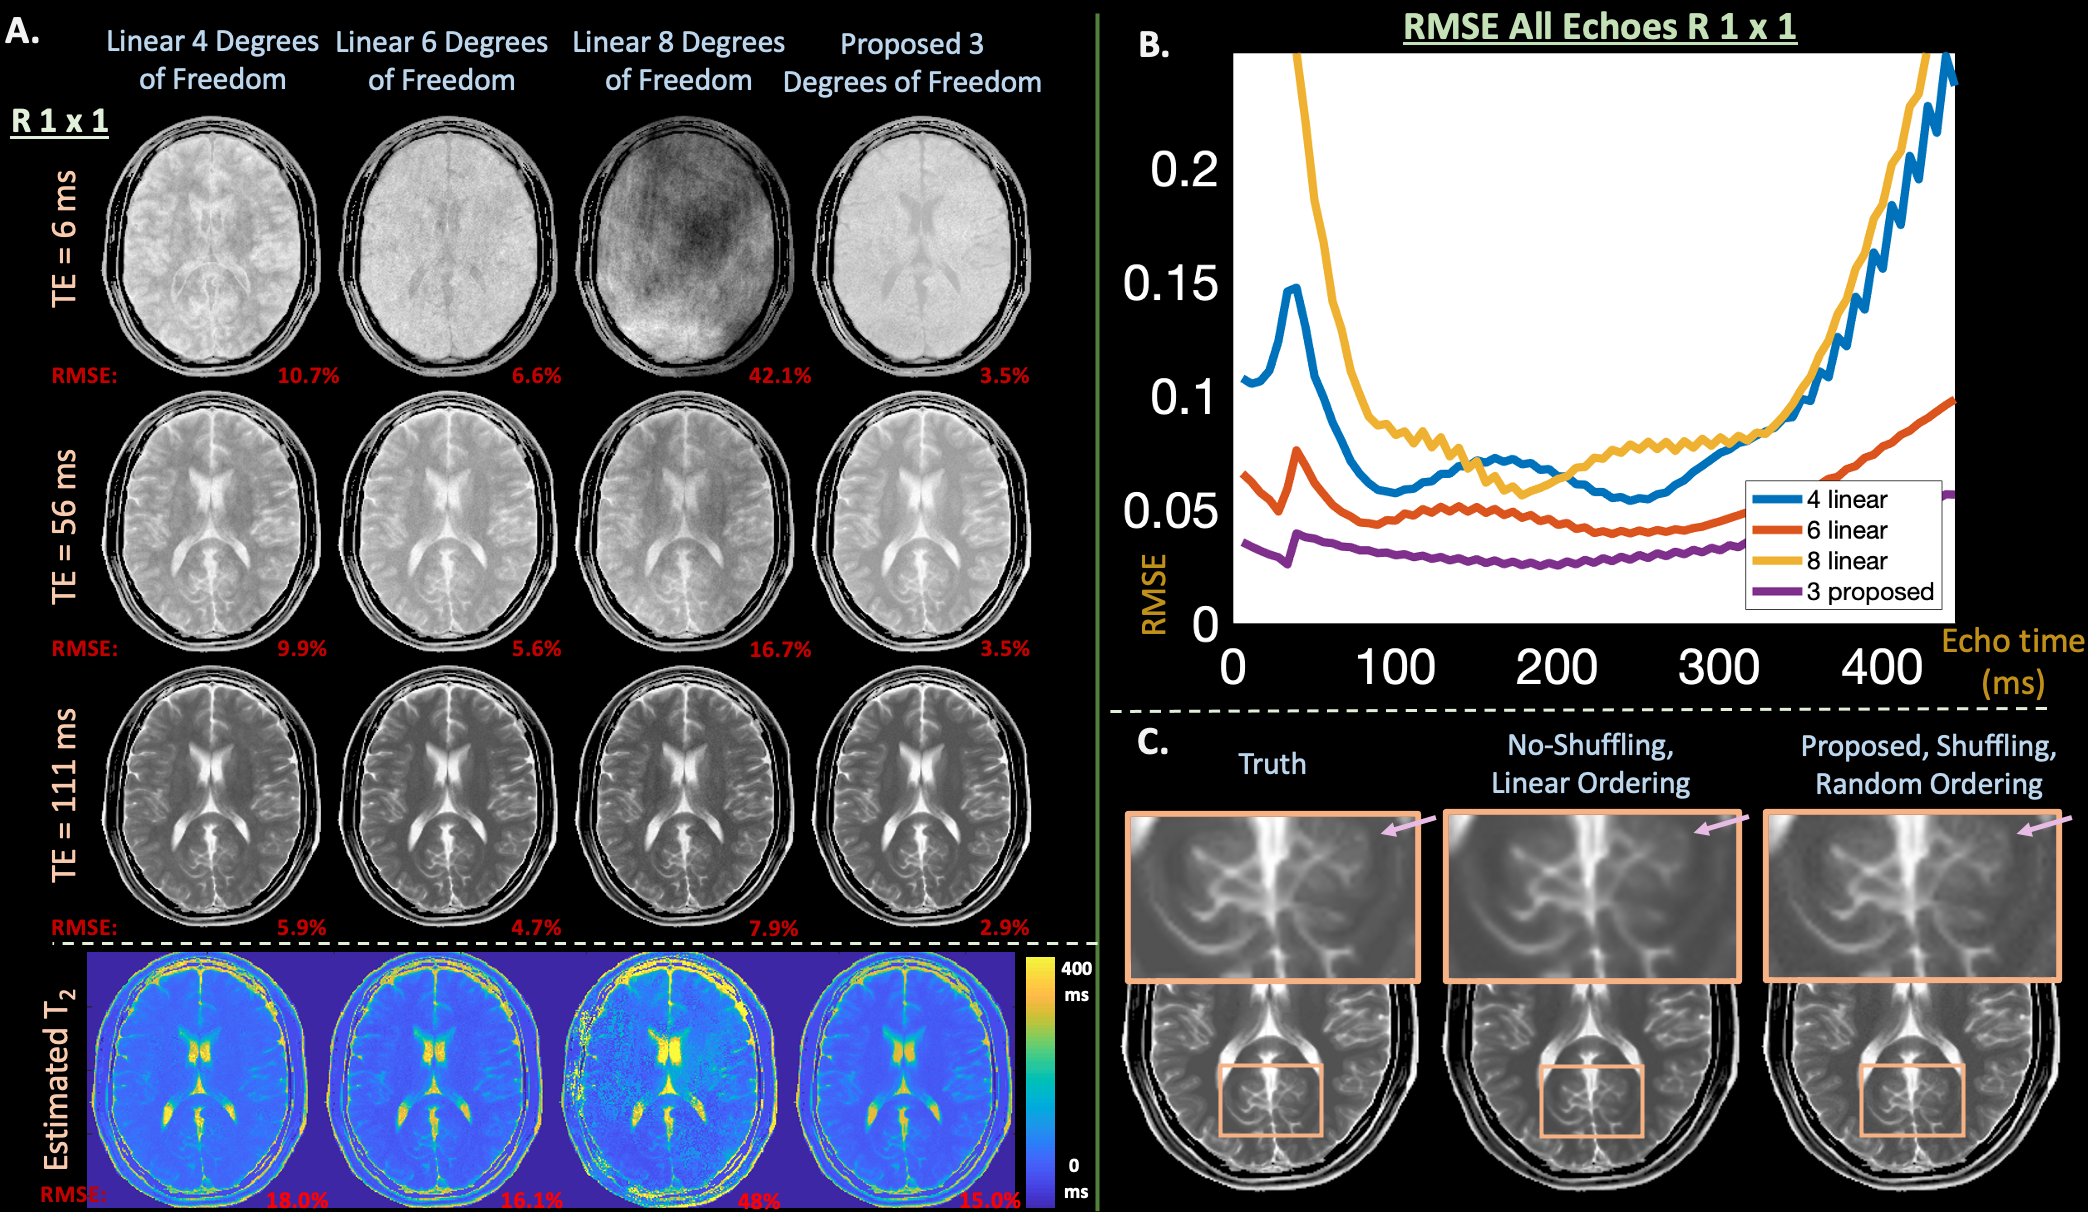This screenshot has height=1212, width=2088.
Task: Click the '8 linear' legend entry
Action: (x=1845, y=560)
